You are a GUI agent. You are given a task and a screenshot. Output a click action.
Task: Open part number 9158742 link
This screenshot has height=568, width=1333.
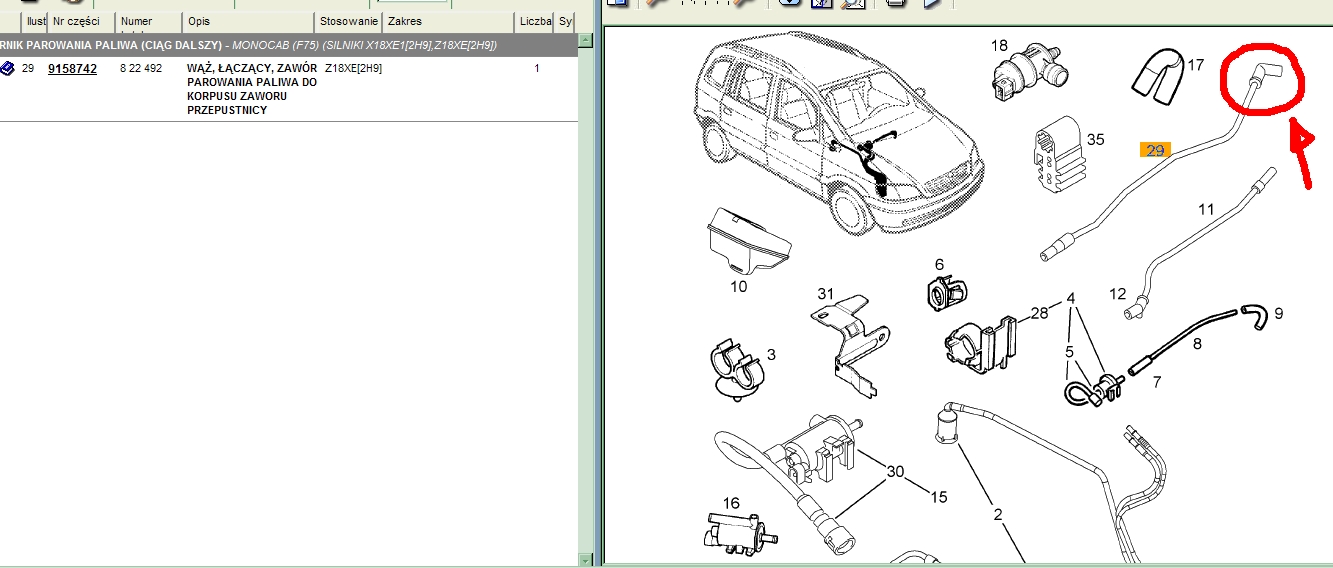tap(72, 69)
